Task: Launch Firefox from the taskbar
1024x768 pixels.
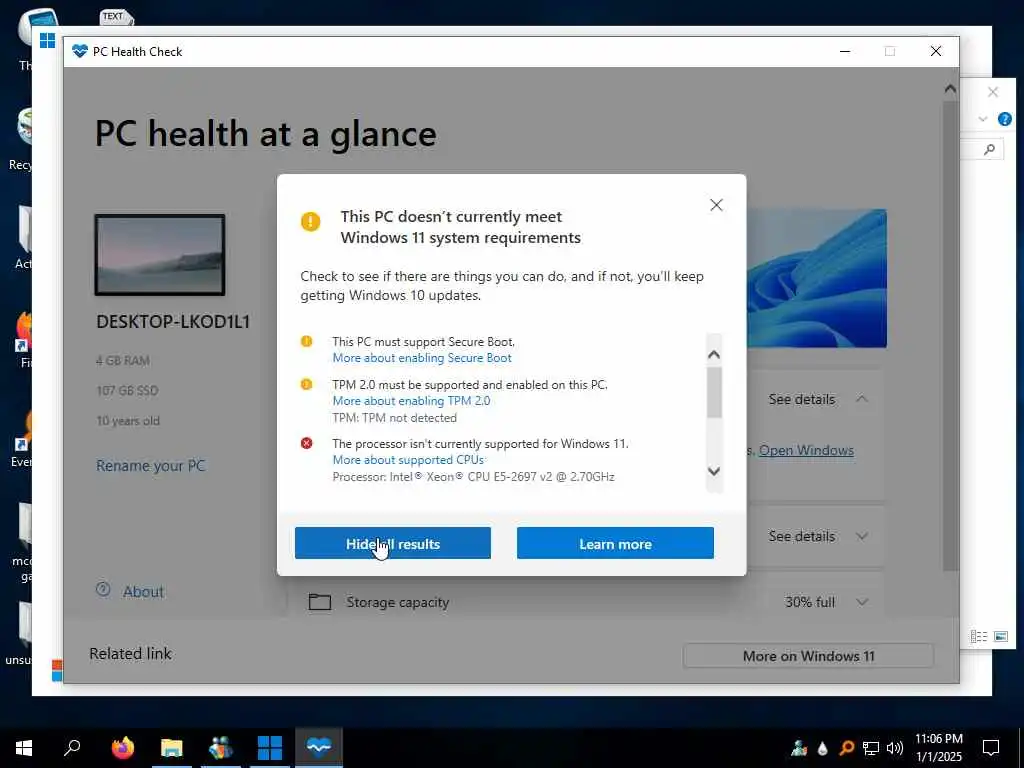Action: [122, 748]
